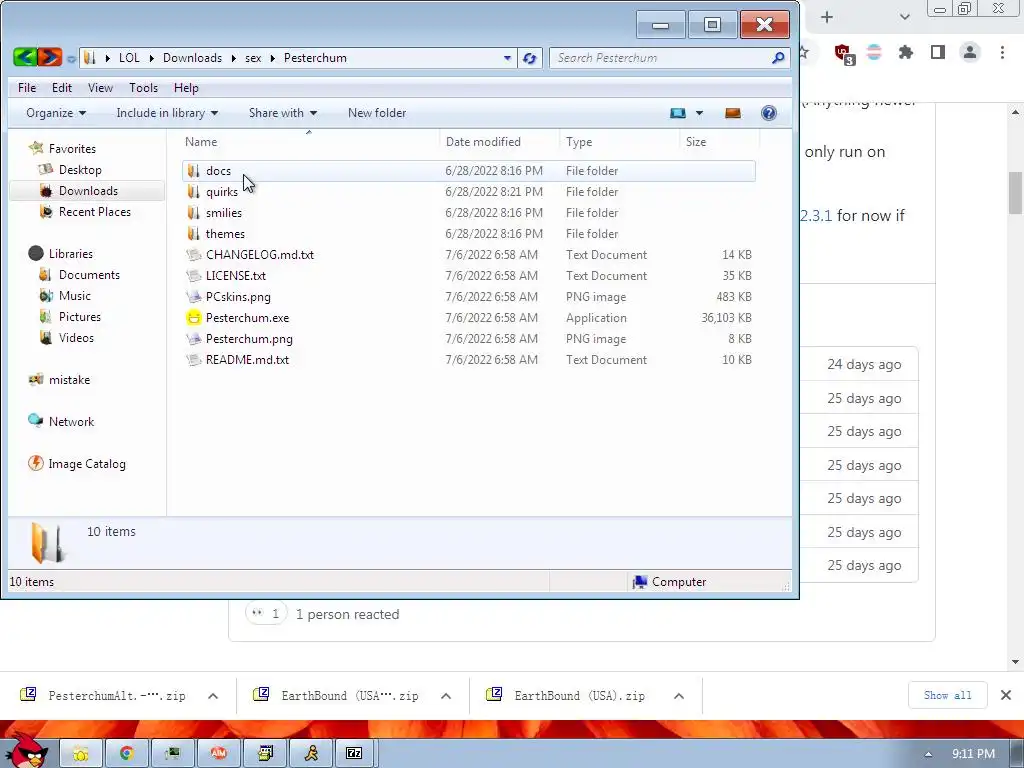The image size is (1024, 768).
Task: Click the 2.3.1 link in Chrome page
Action: click(816, 216)
